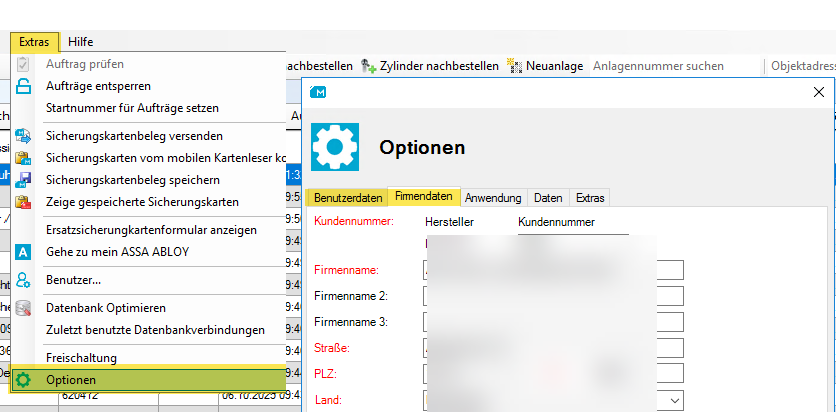Click the Sicherungskartenbeleg versenden icon
Screen dimensions: 836x412
24,136
